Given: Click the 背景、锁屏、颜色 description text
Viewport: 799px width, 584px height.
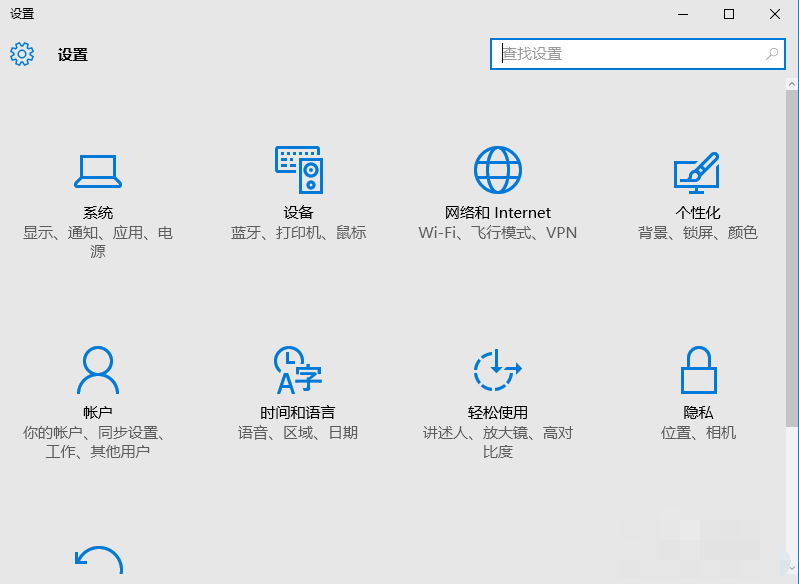Looking at the screenshot, I should pyautogui.click(x=697, y=233).
